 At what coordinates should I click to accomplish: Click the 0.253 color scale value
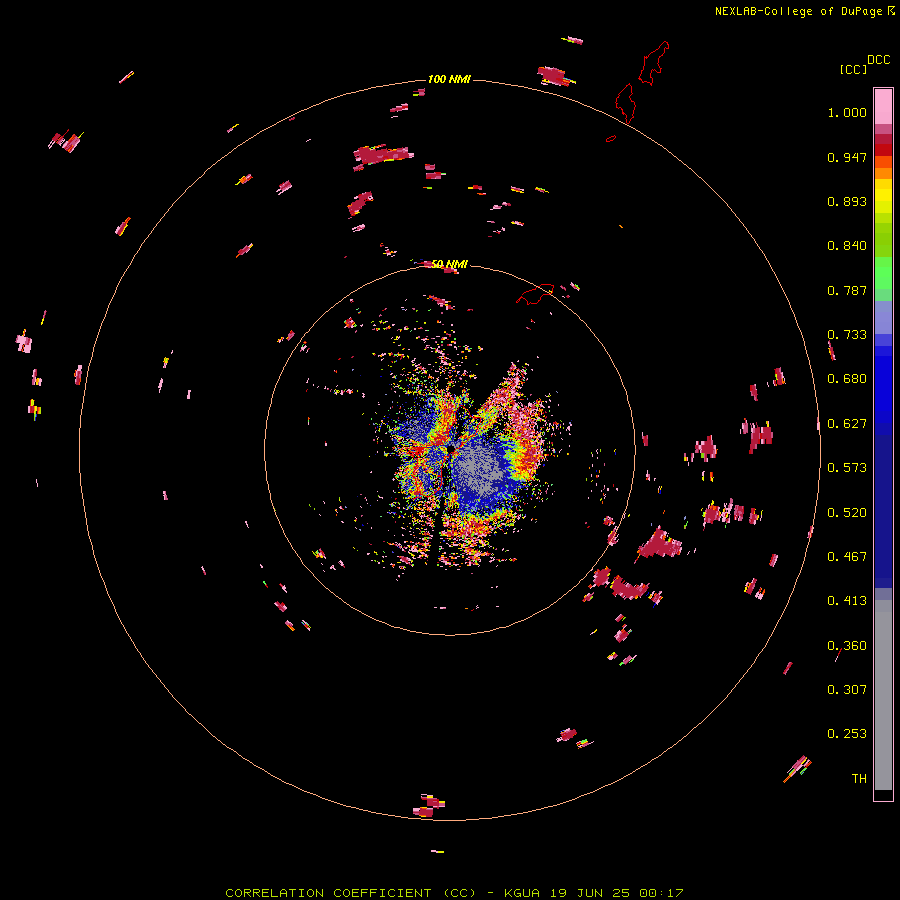coord(847,734)
